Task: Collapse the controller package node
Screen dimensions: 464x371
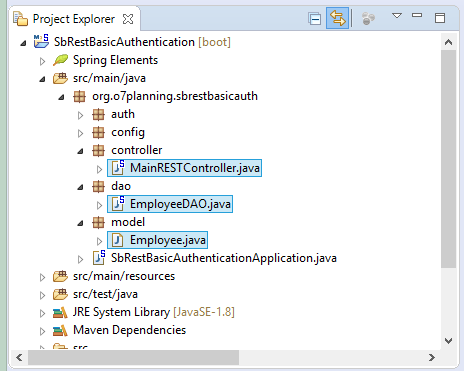Action: point(80,151)
